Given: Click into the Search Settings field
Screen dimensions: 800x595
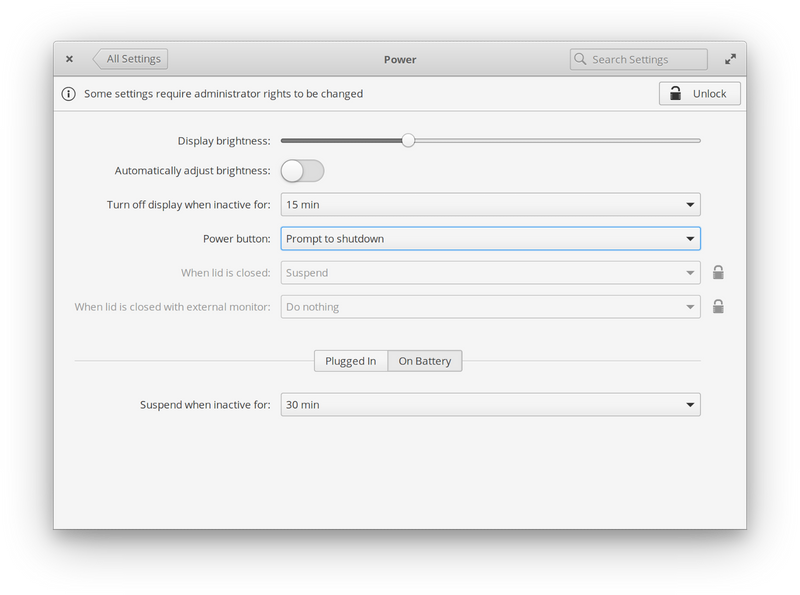Looking at the screenshot, I should [x=639, y=59].
